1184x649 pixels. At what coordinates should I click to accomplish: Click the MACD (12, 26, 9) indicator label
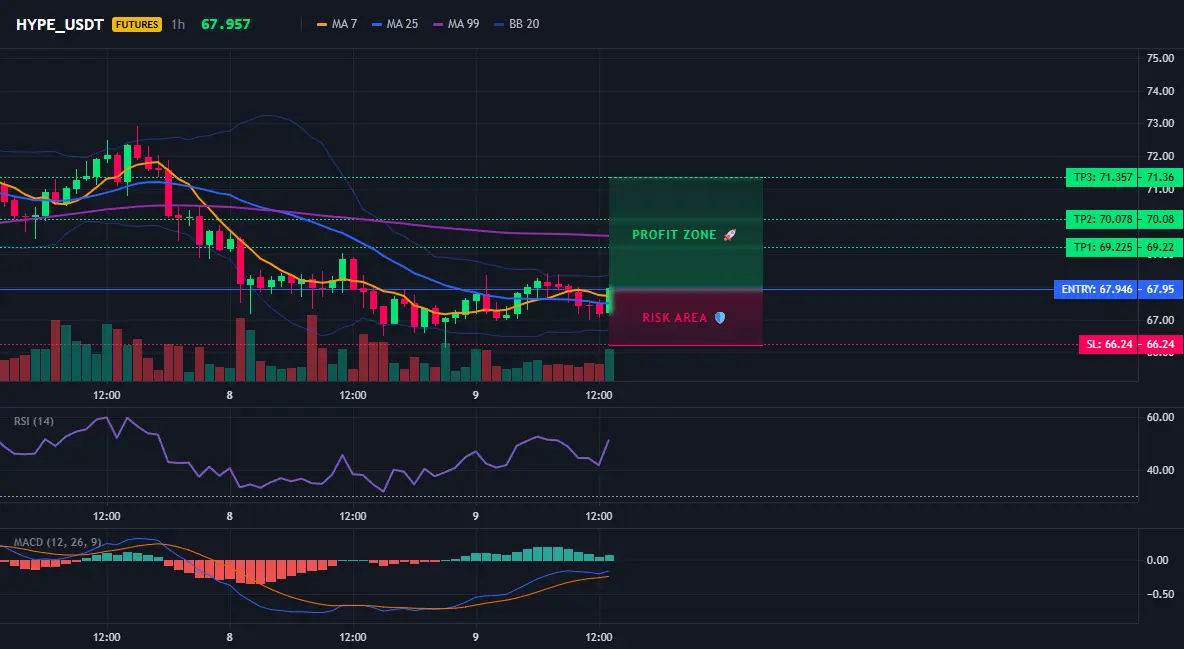pos(57,542)
